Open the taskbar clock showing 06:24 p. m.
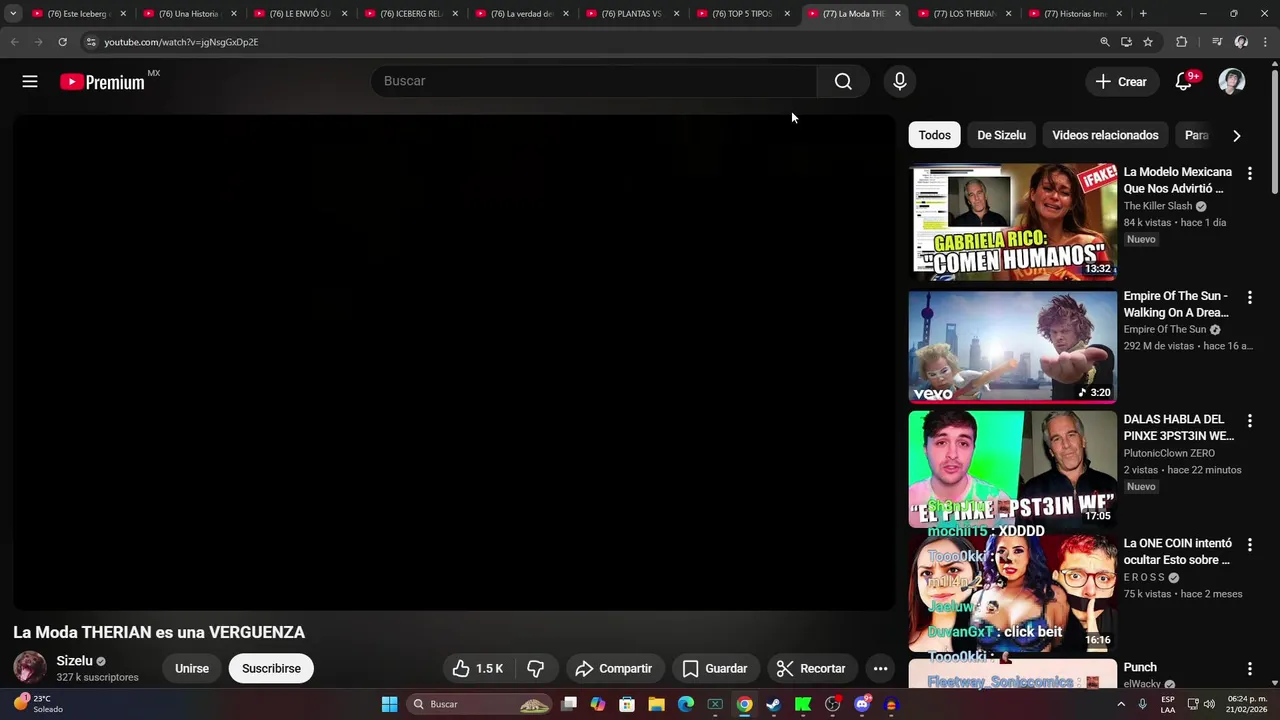 [x=1247, y=704]
